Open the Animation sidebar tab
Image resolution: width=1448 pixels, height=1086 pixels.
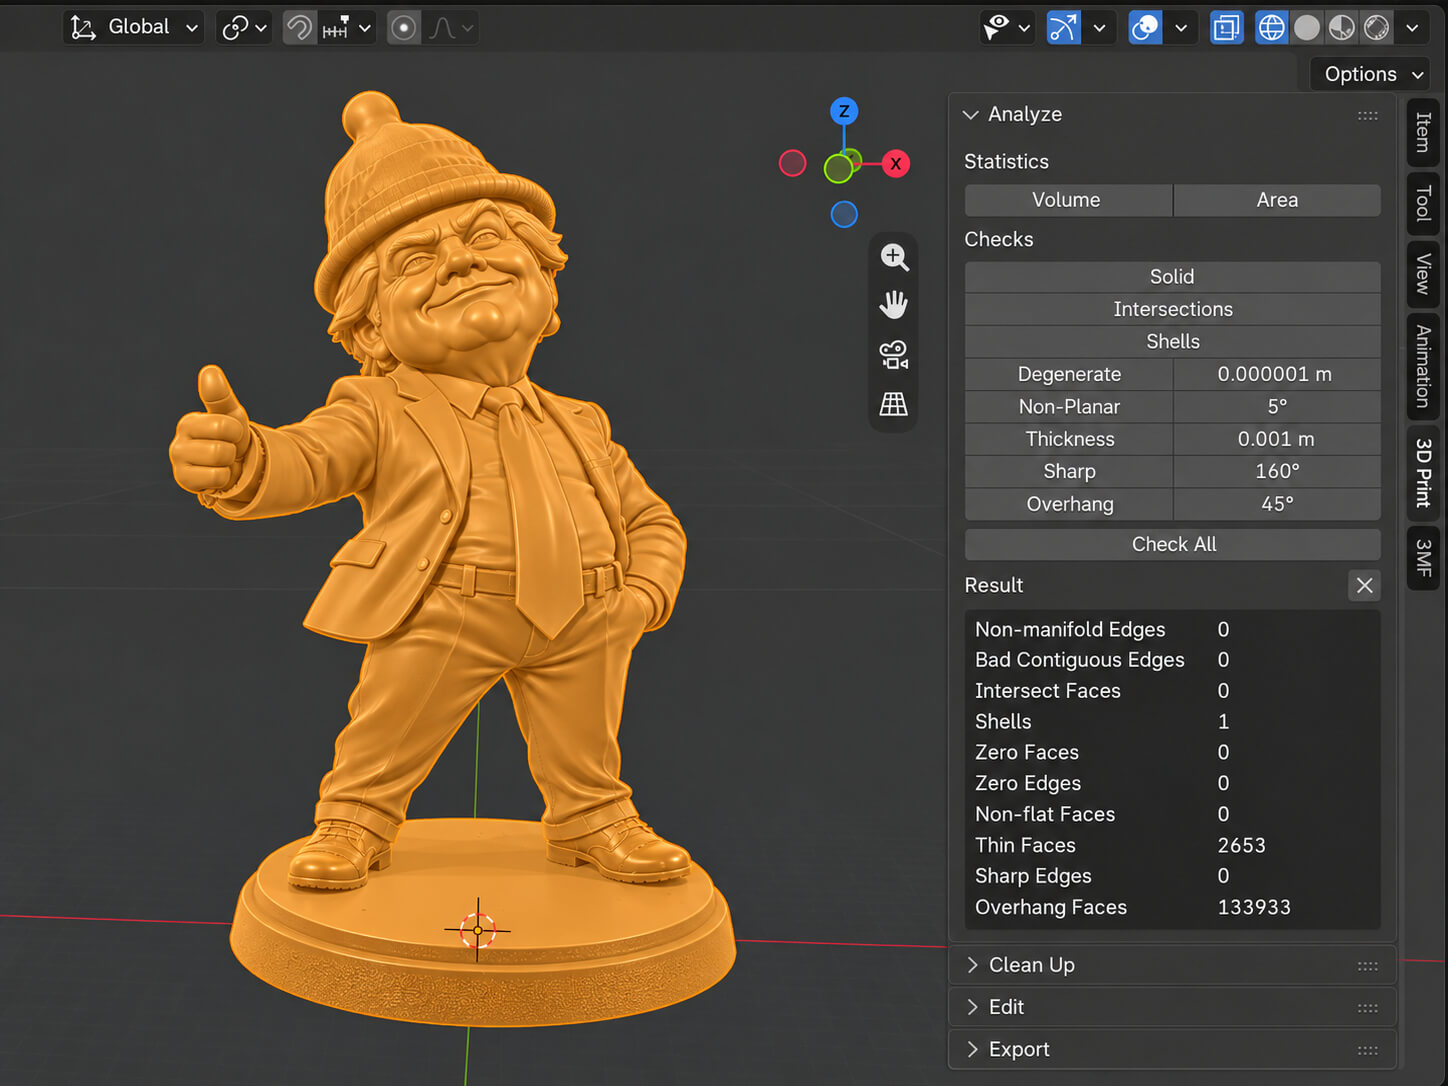(x=1423, y=366)
